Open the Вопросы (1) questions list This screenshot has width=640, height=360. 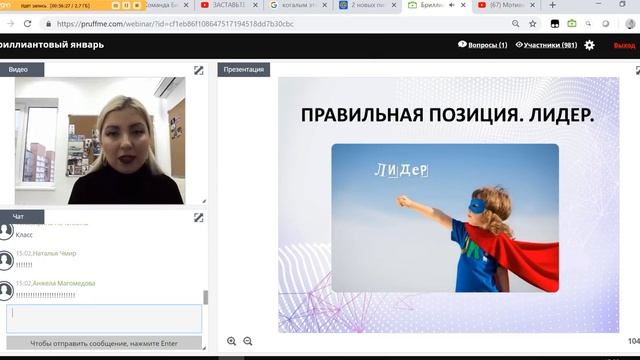[482, 45]
